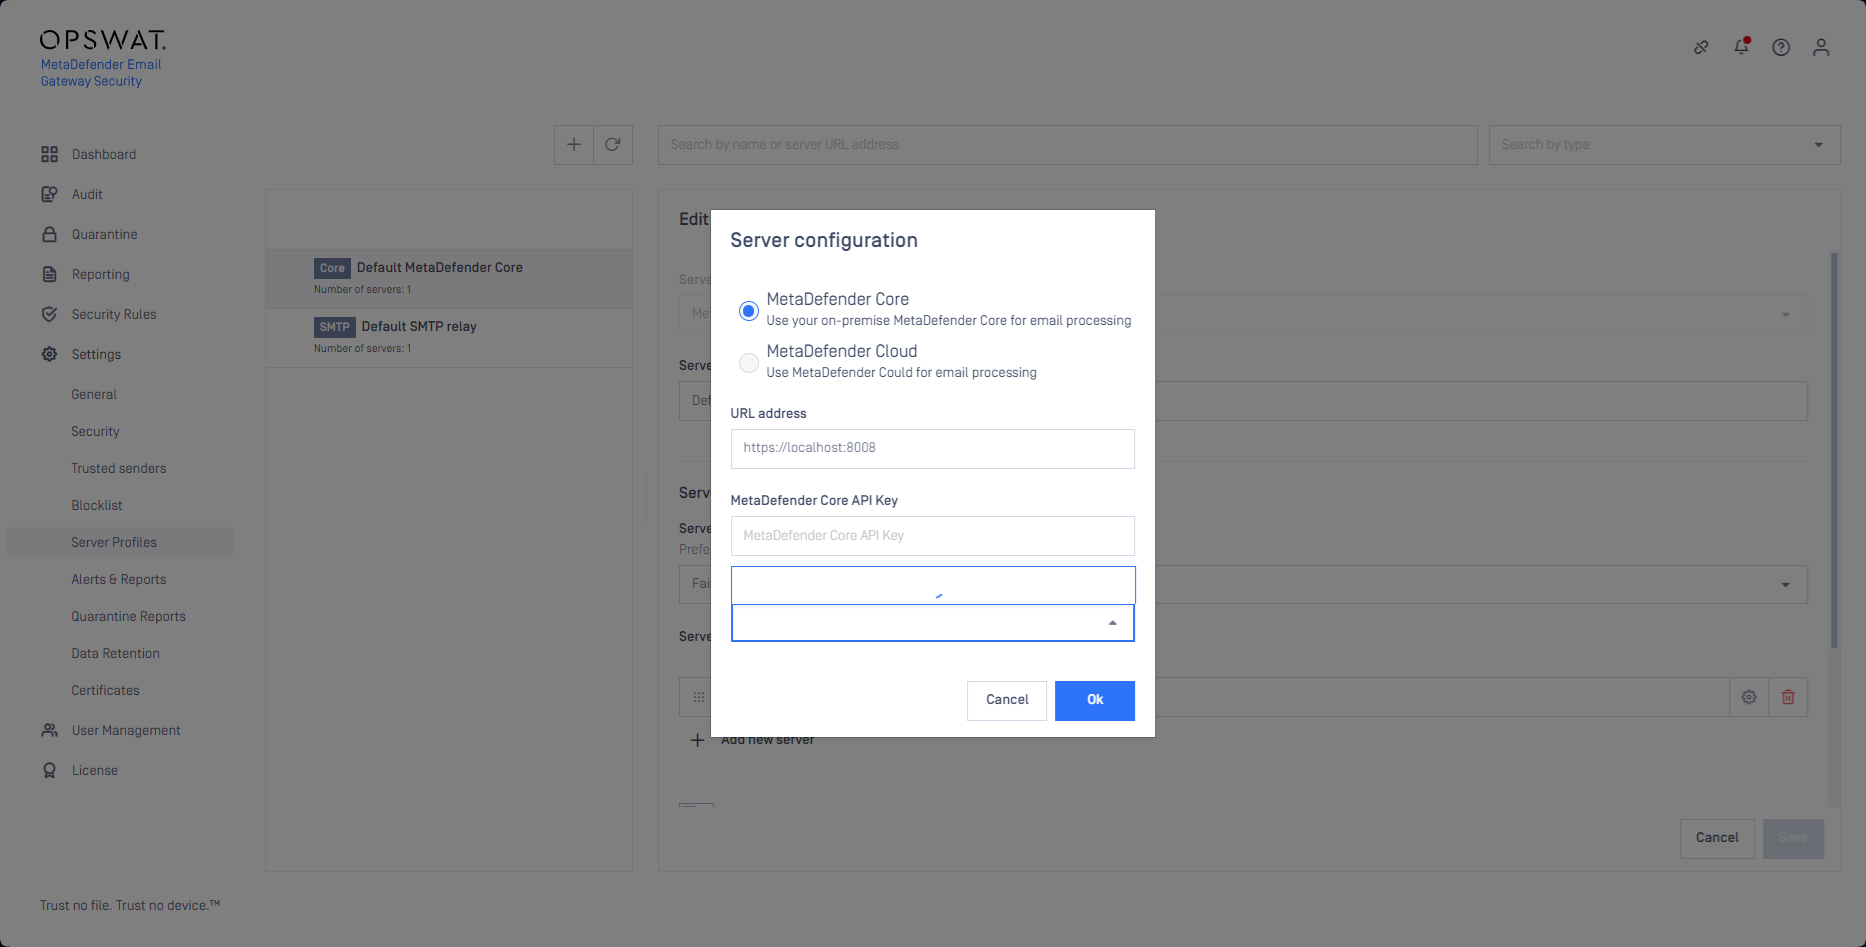Select the MetaDefender Cloud radio option
Screen dimensions: 1866x947
coord(748,363)
